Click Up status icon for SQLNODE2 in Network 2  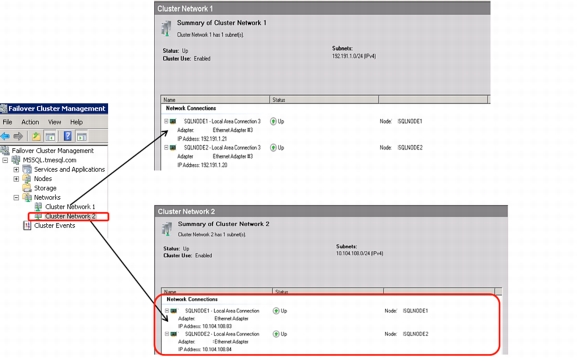(276, 334)
